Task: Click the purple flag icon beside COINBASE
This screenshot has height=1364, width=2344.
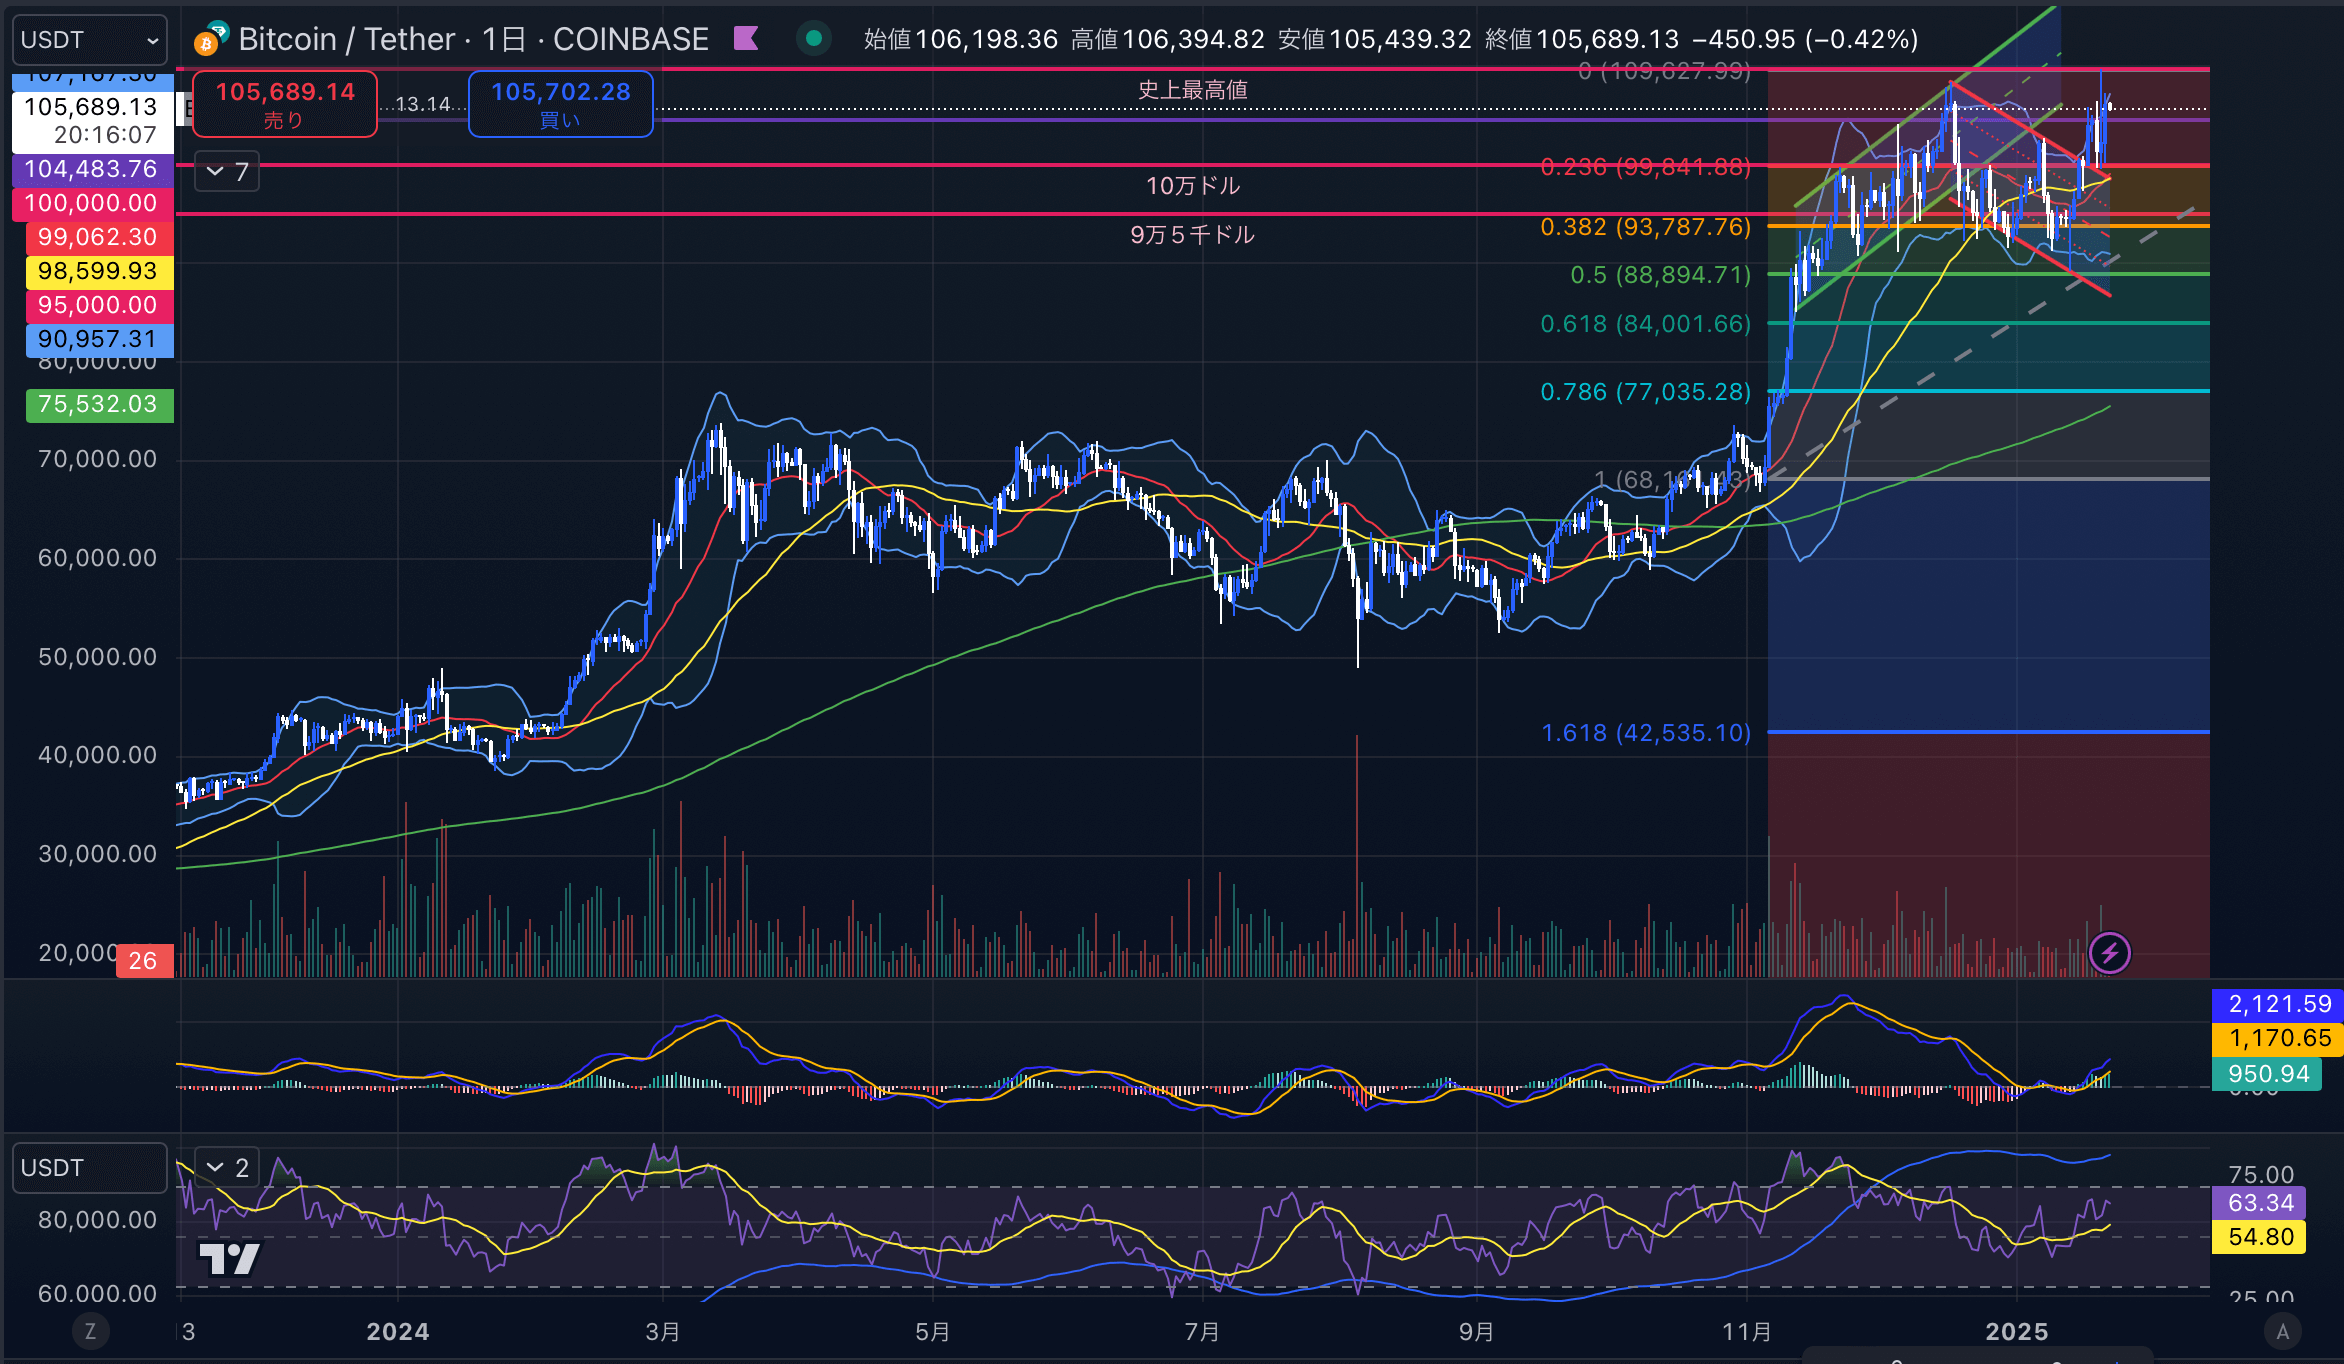Action: pos(746,39)
